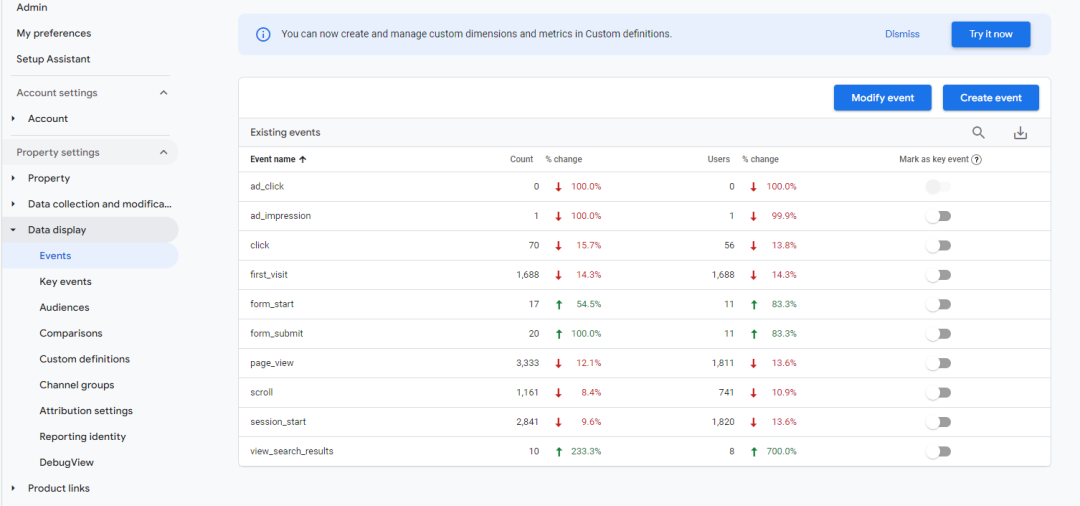This screenshot has height=506, width=1080.
Task: Click the Count column header
Action: coord(522,159)
